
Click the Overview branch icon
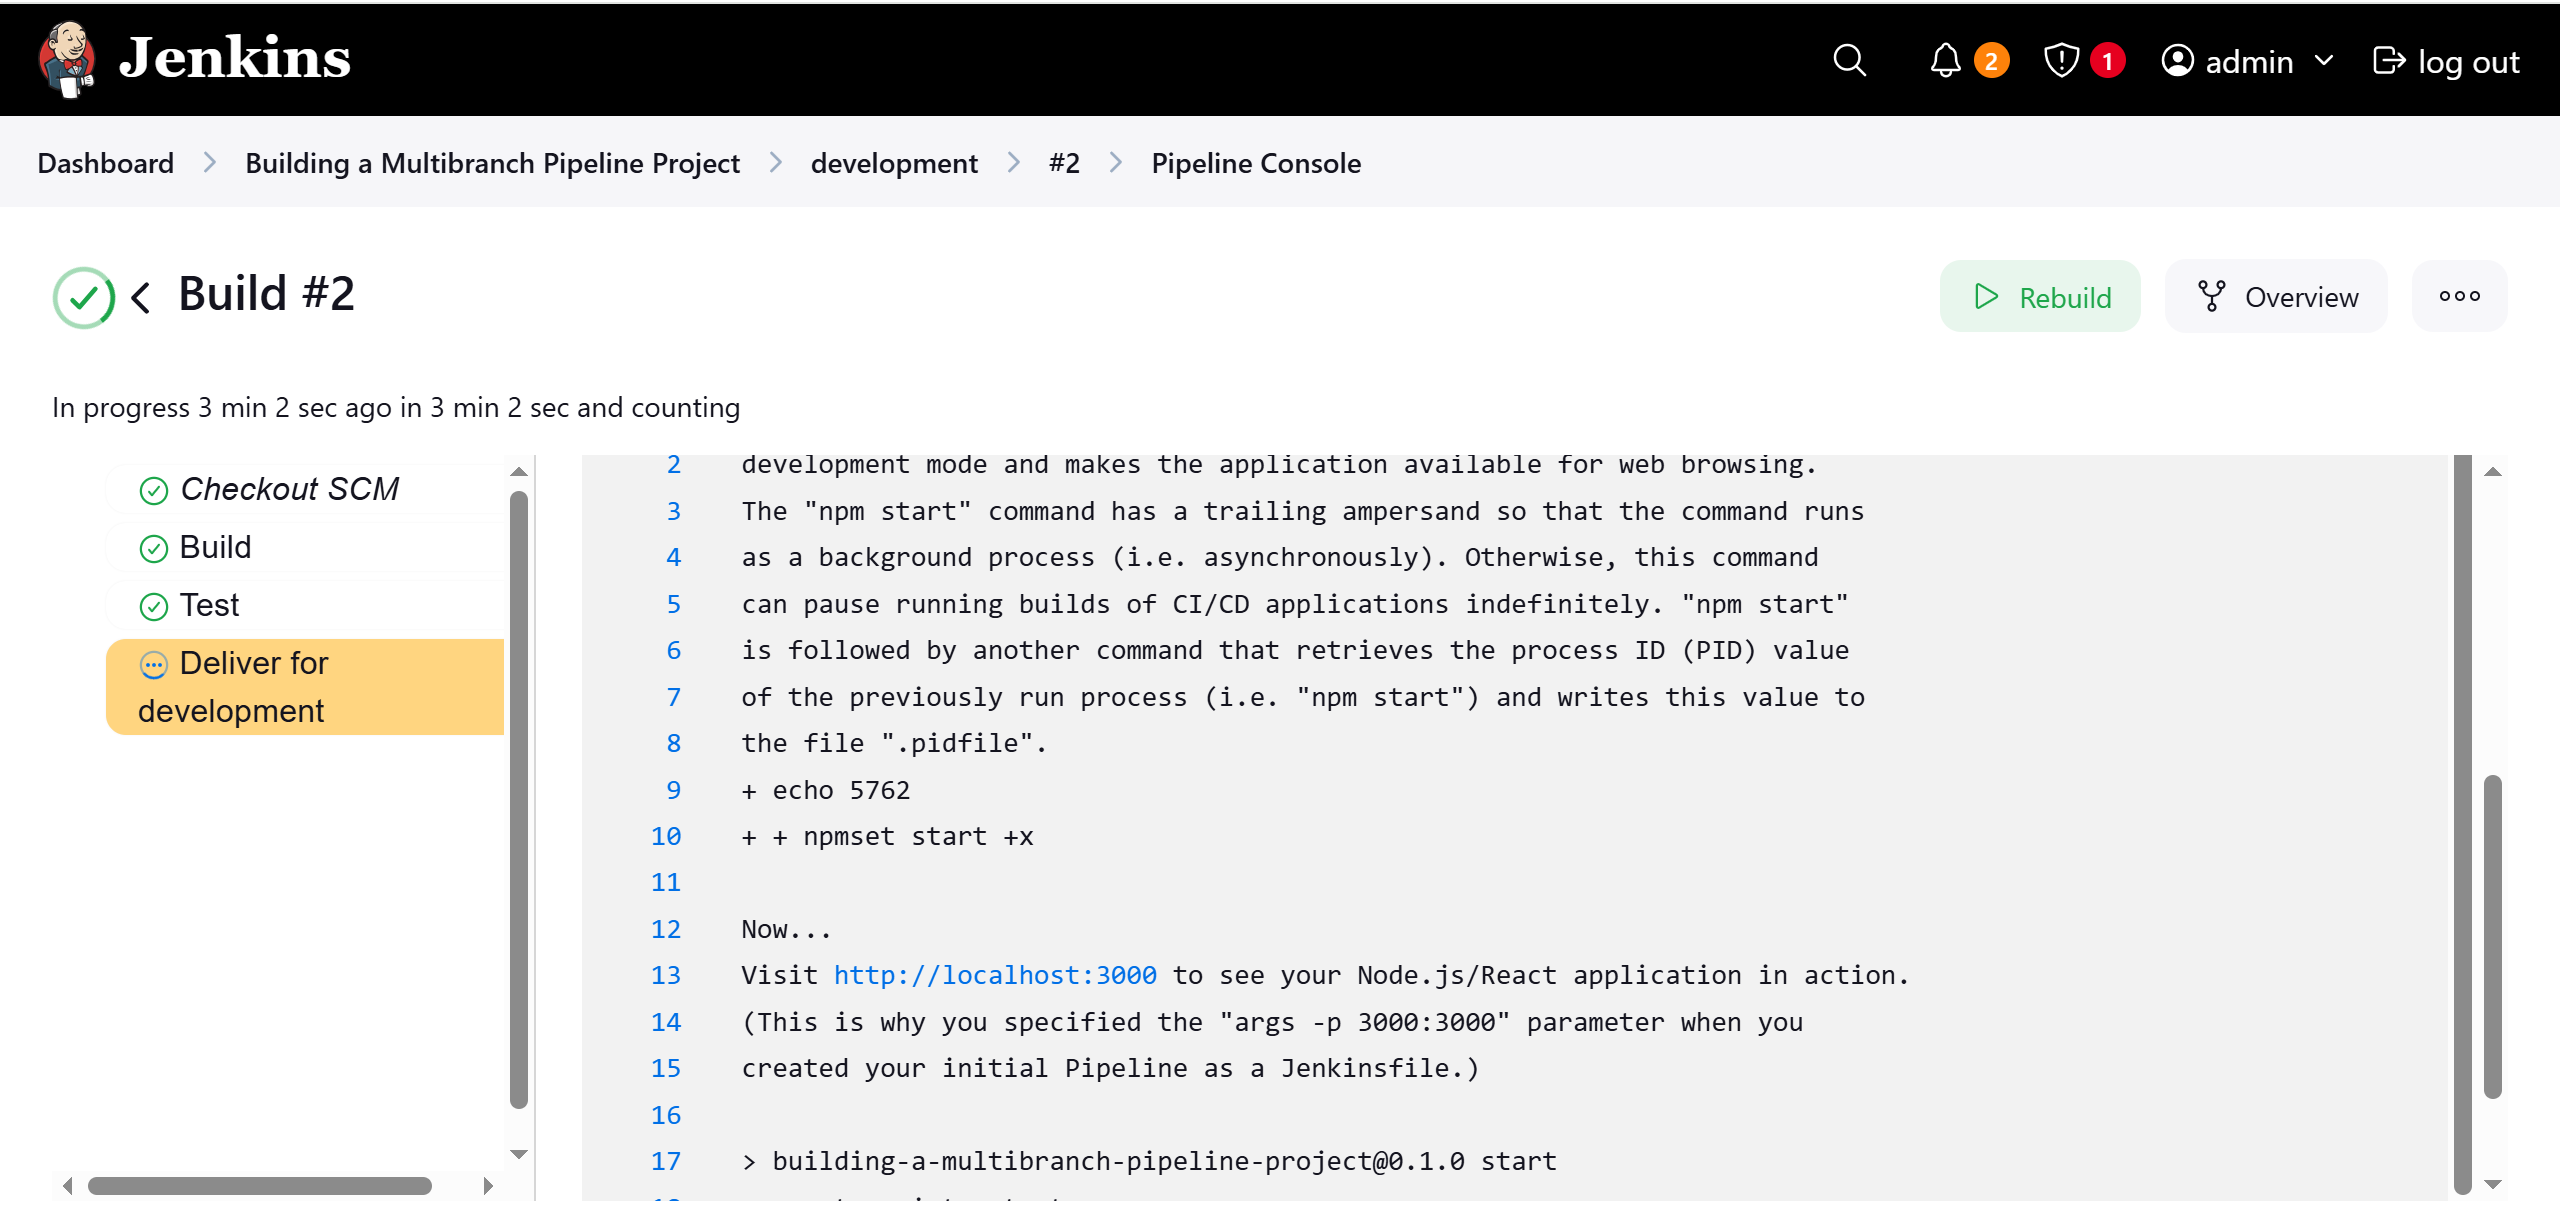2211,296
